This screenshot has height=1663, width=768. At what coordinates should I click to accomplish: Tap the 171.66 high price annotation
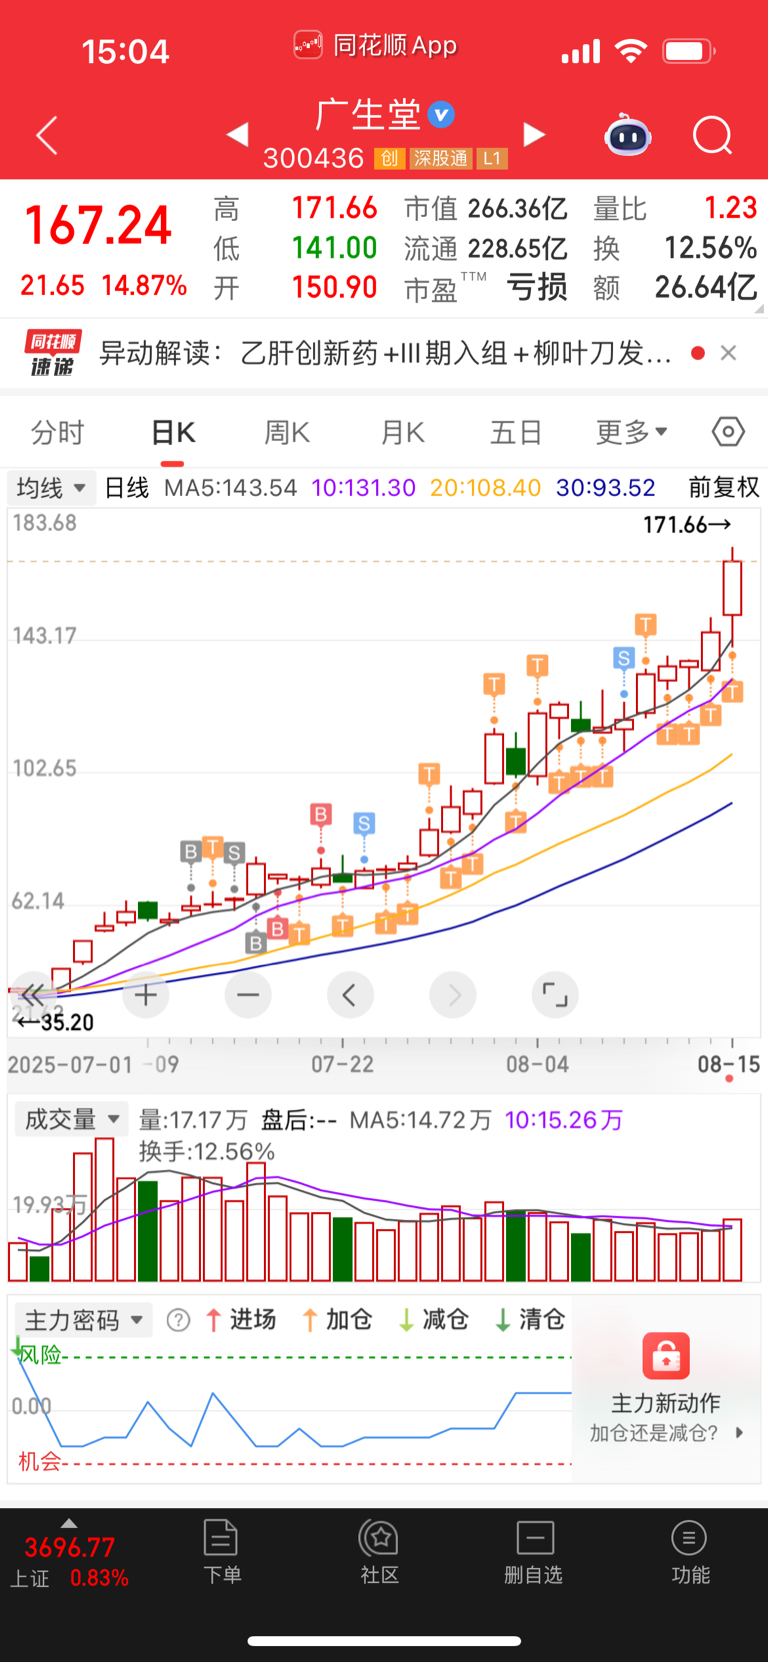[687, 525]
